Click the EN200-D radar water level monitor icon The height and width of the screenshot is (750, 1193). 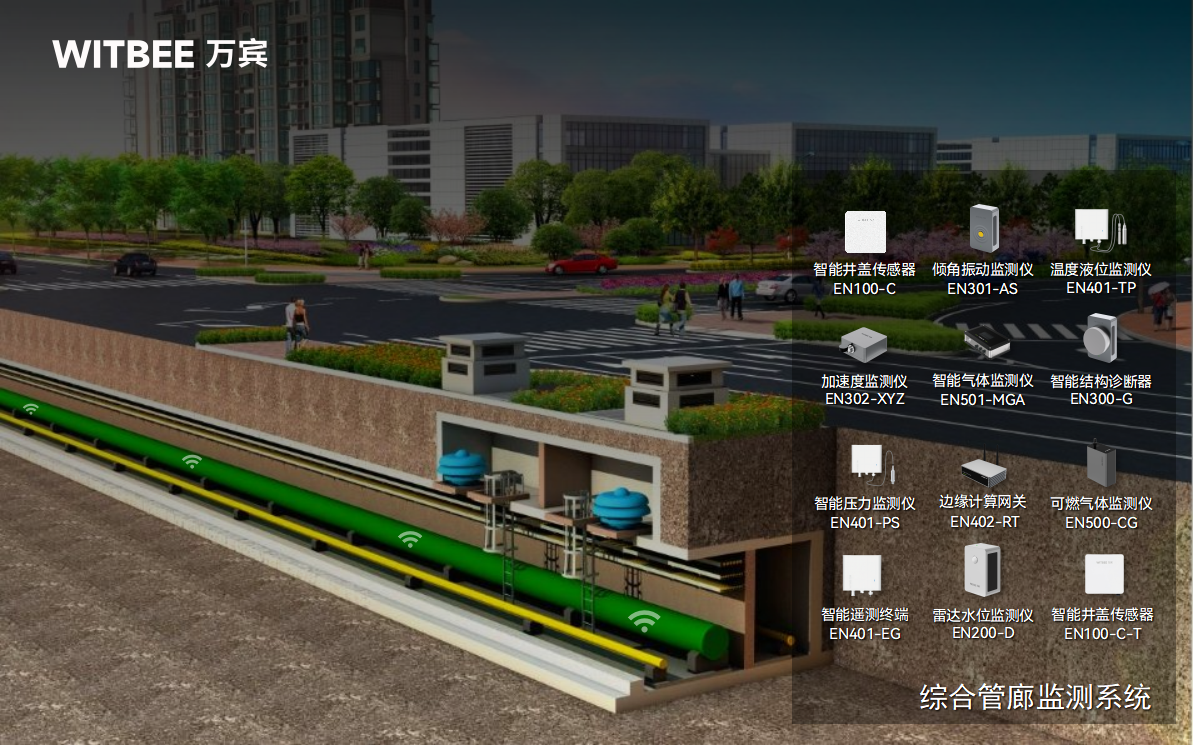click(982, 571)
